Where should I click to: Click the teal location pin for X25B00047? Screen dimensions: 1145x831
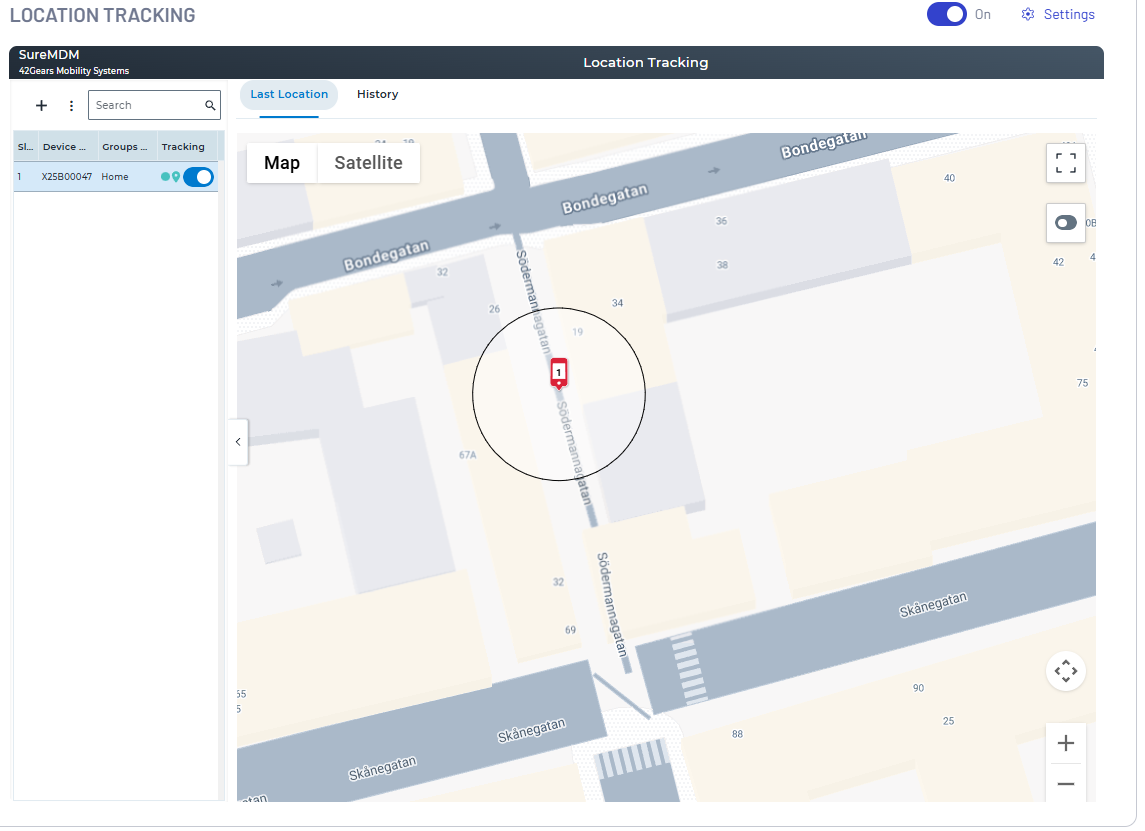176,177
